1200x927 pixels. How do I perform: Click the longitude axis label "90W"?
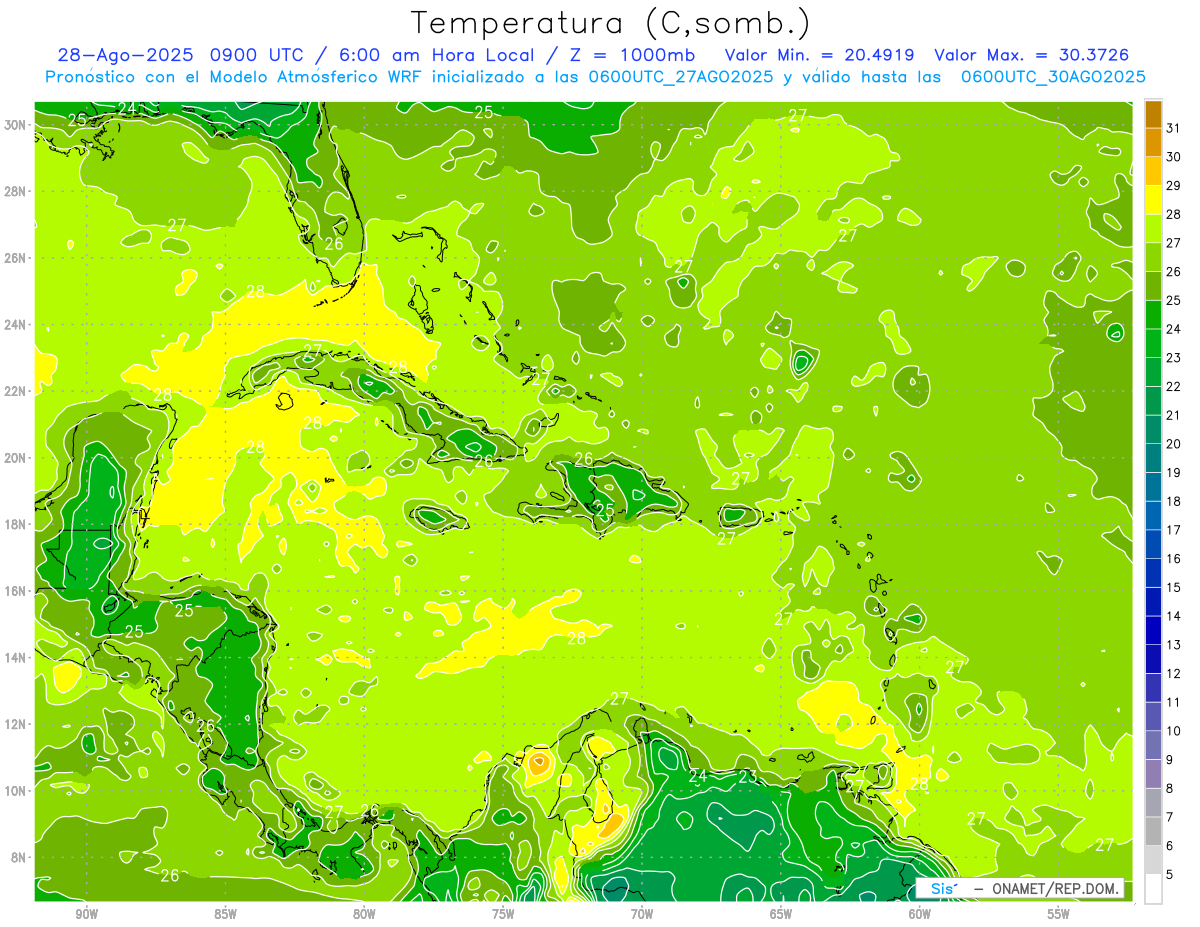coord(86,913)
